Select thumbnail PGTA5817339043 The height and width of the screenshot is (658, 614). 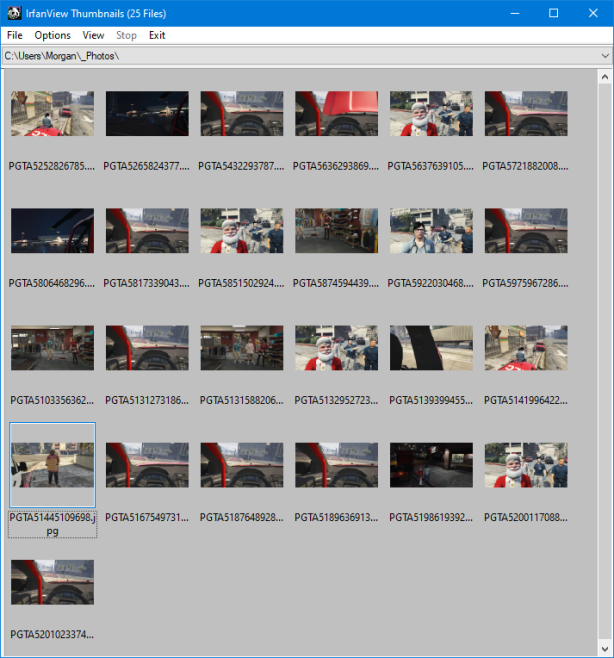(147, 230)
